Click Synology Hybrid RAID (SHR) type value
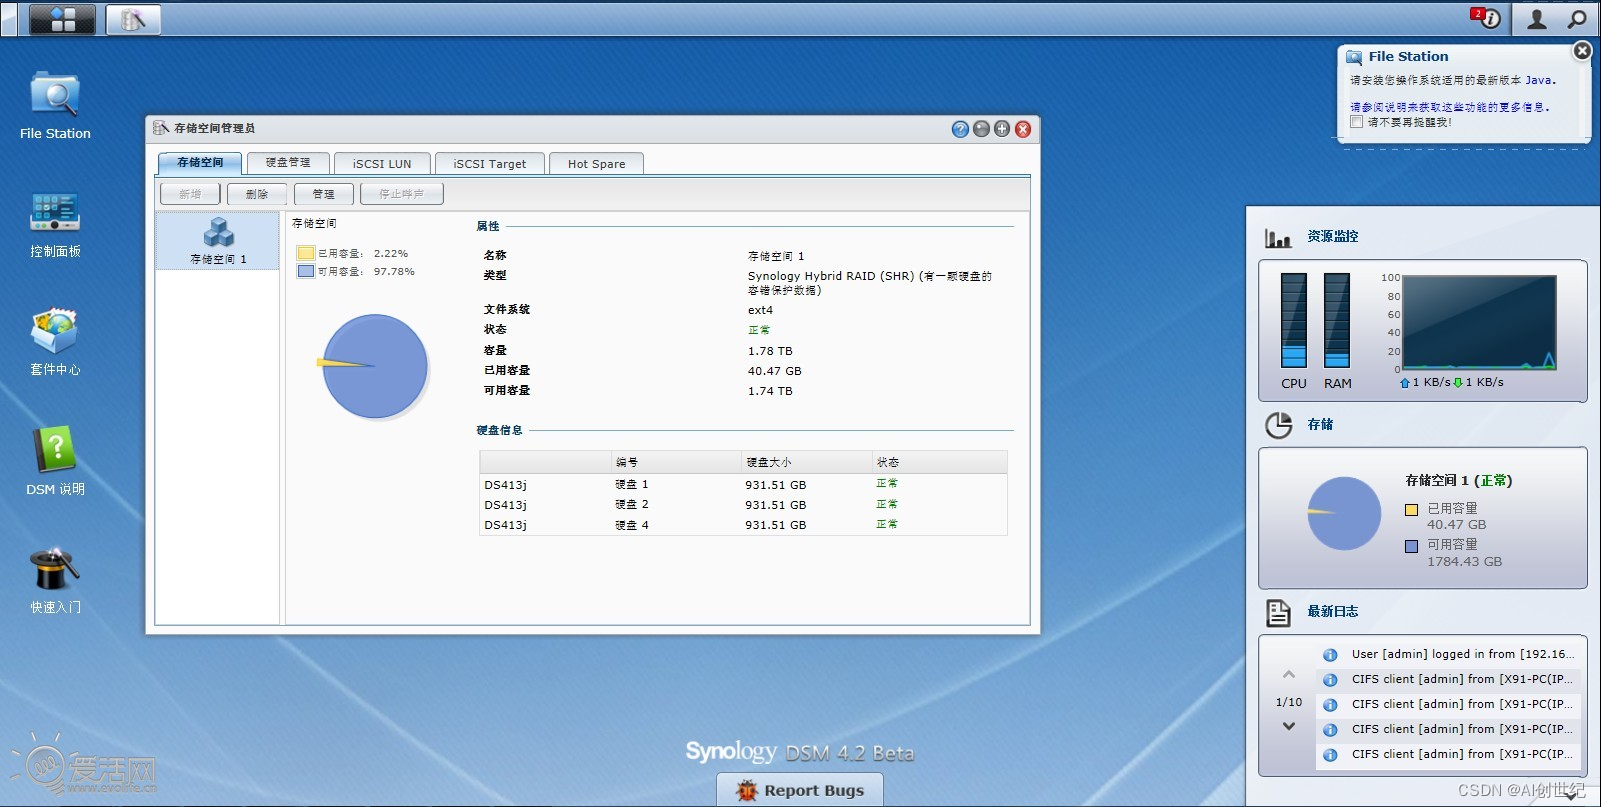This screenshot has width=1601, height=807. [869, 283]
